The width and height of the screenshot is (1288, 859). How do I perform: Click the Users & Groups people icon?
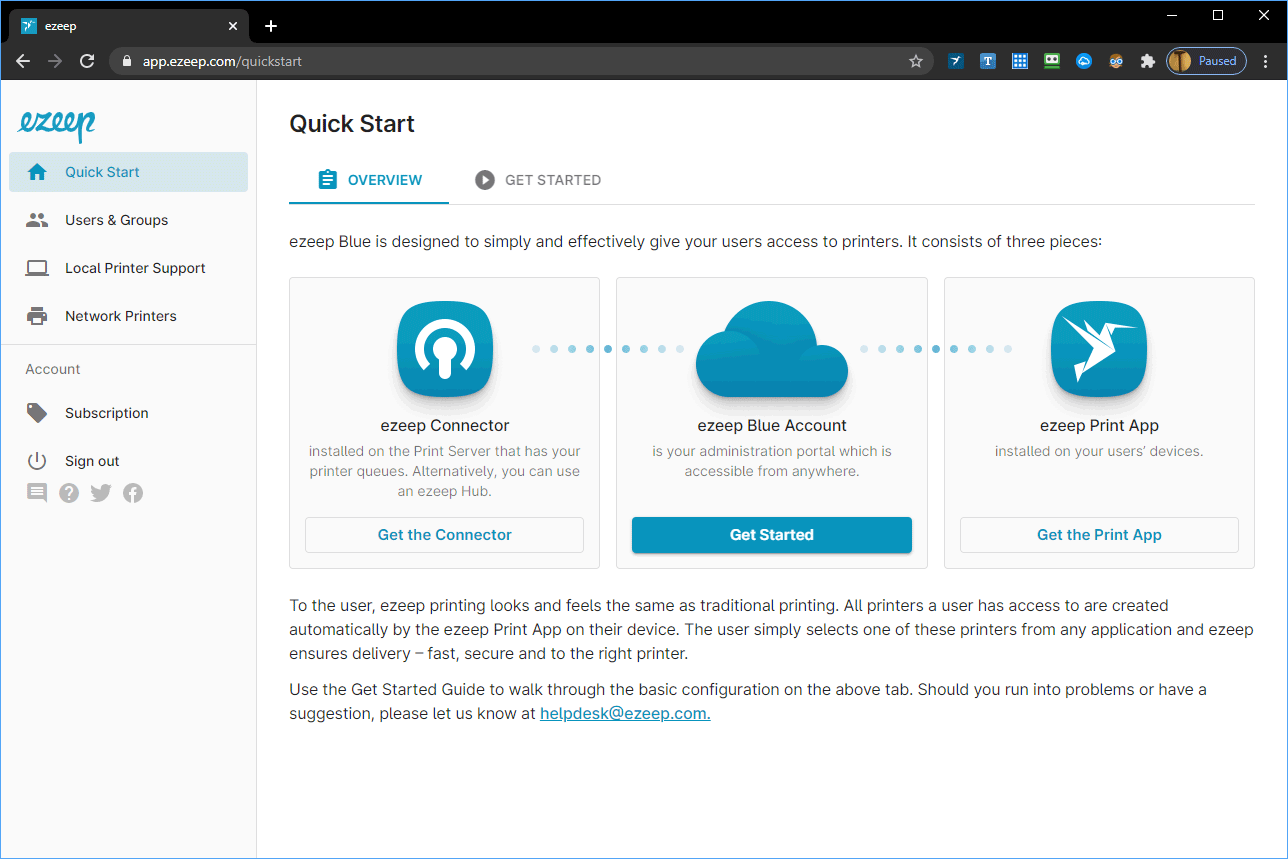pos(37,220)
